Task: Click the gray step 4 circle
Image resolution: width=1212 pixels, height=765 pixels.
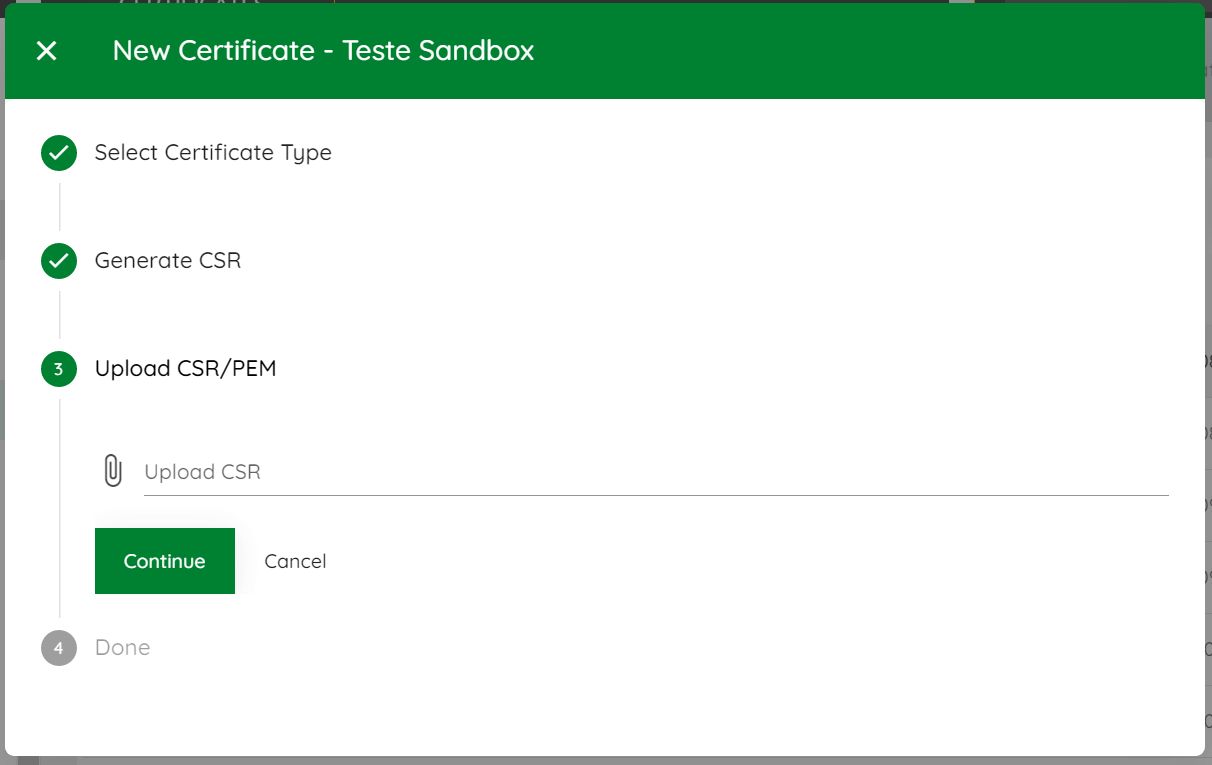Action: [59, 648]
